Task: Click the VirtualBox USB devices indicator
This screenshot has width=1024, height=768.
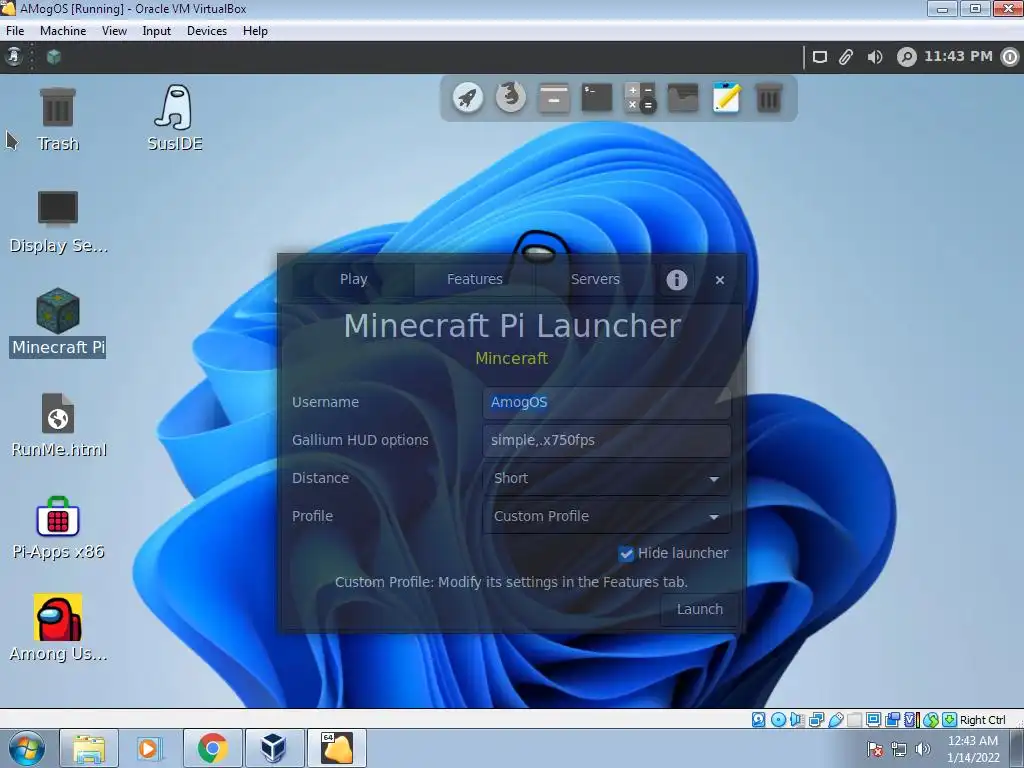Action: (836, 720)
